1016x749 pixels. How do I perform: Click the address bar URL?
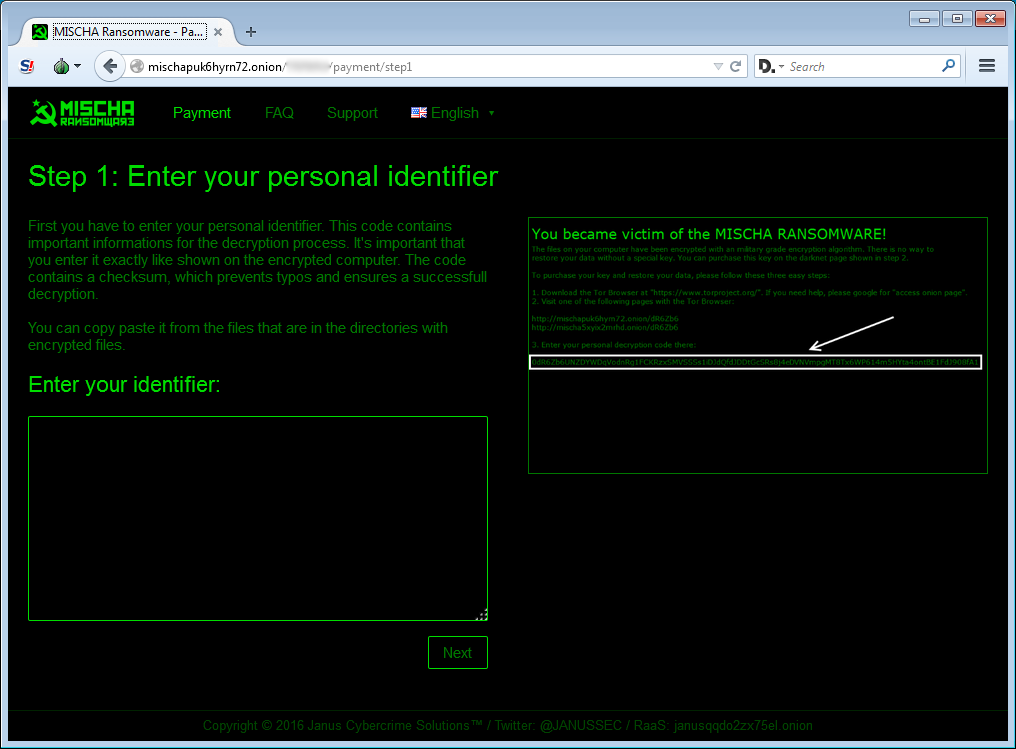pyautogui.click(x=280, y=67)
